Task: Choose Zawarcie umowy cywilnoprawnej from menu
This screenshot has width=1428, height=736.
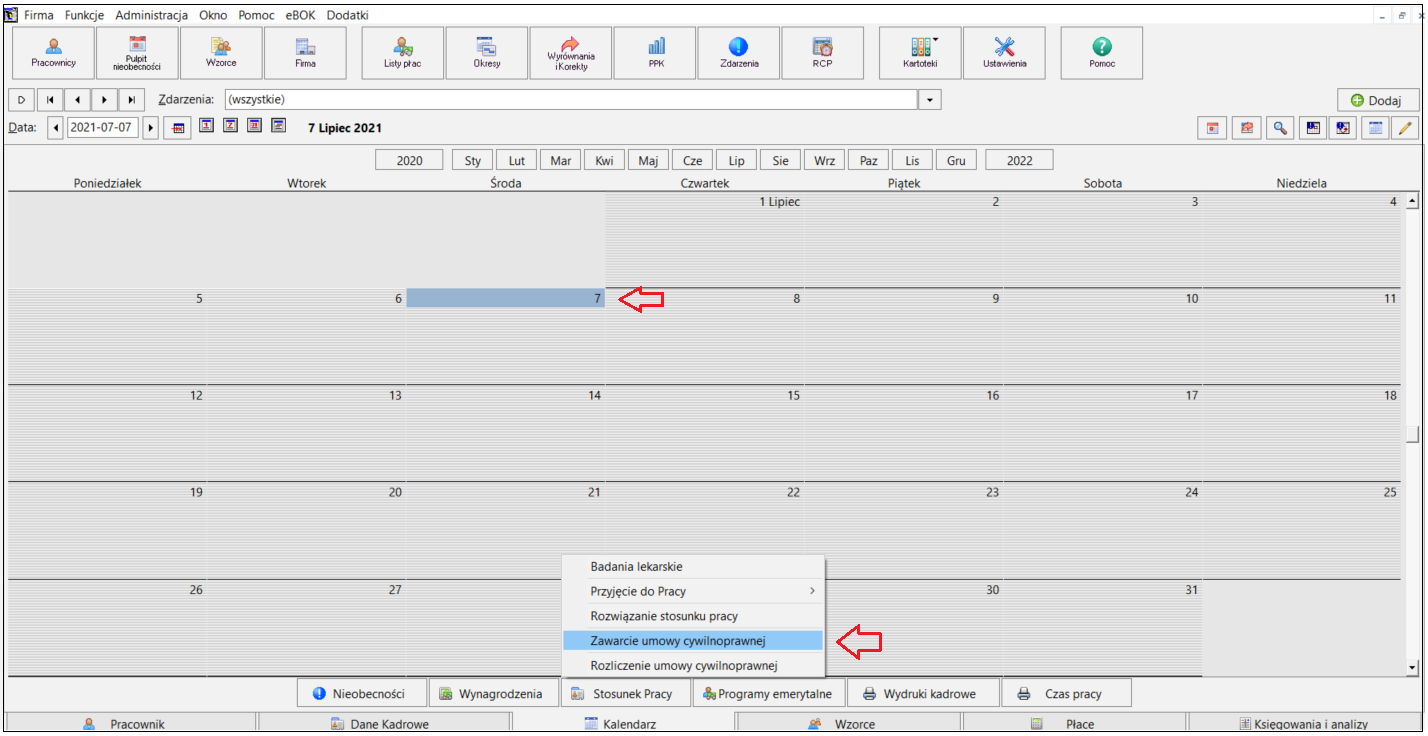Action: click(693, 640)
